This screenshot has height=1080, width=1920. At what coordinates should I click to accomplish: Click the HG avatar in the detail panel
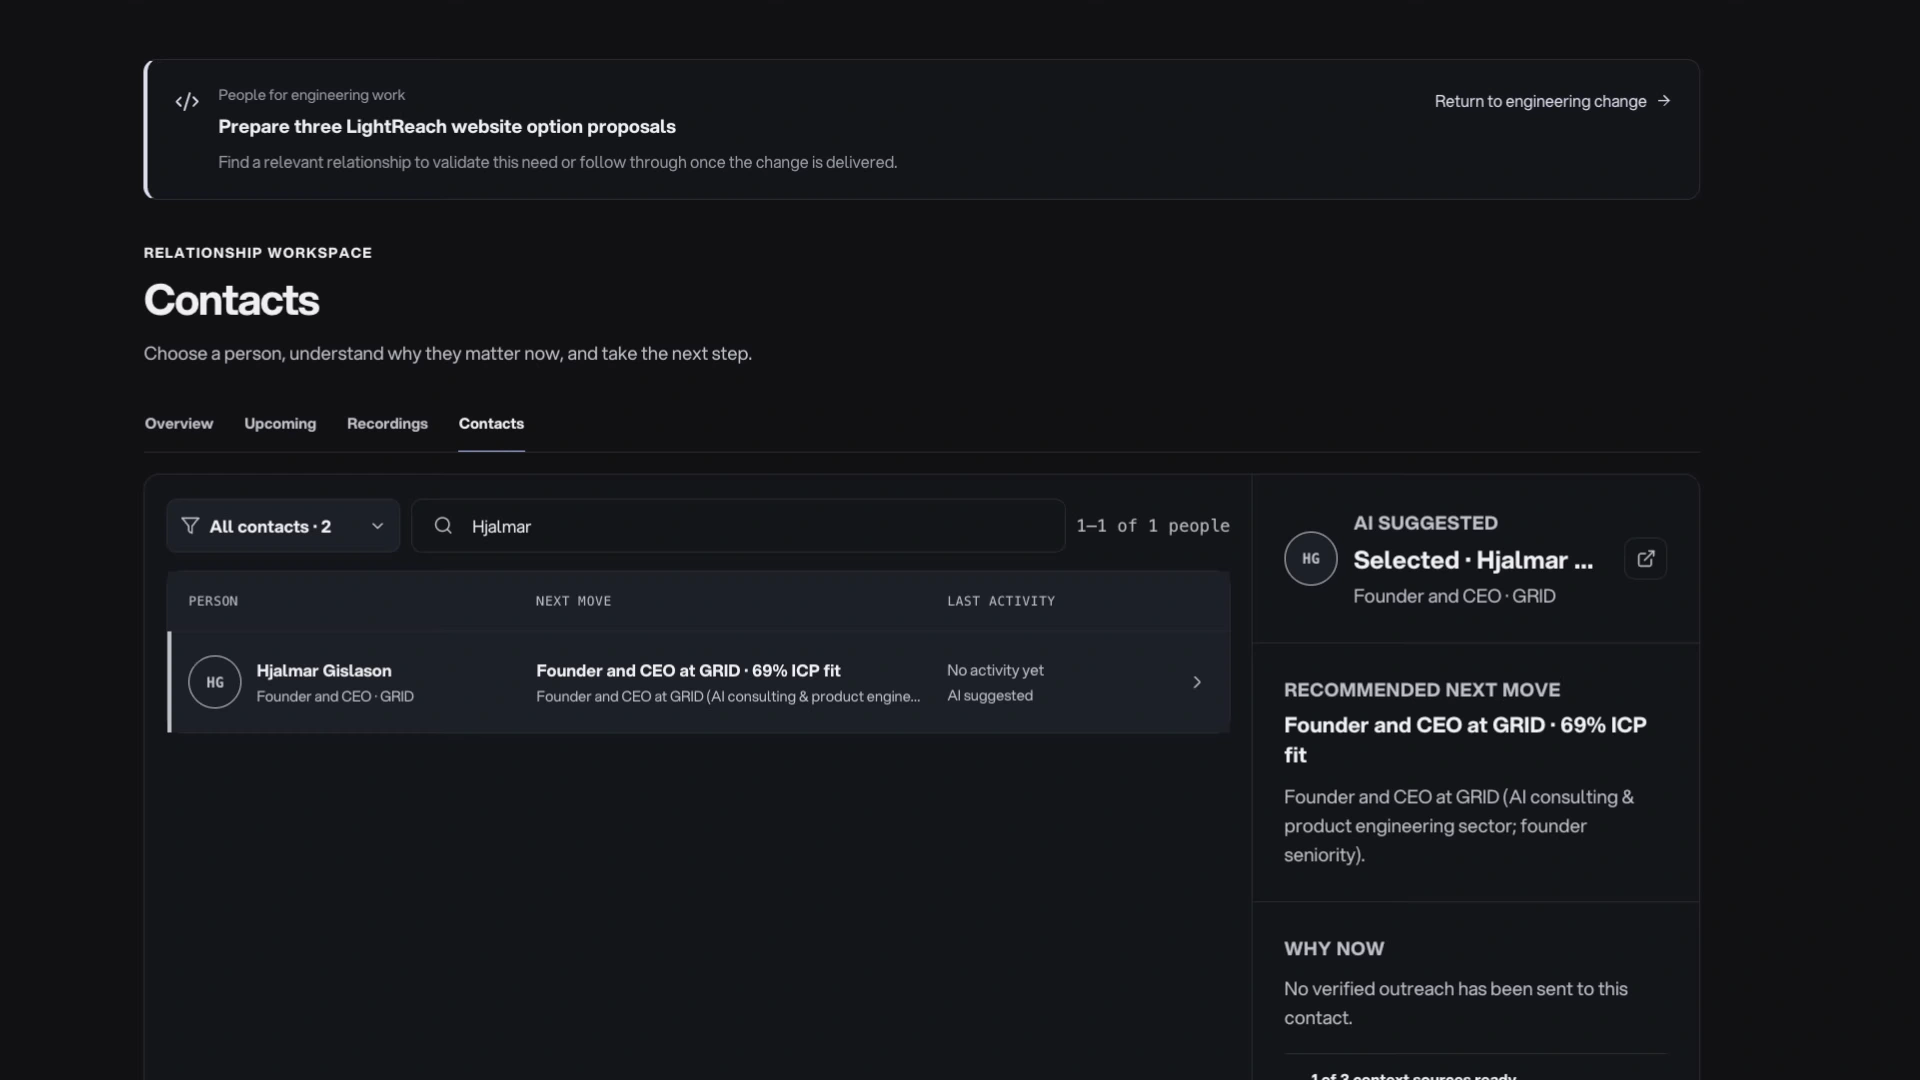(1311, 559)
